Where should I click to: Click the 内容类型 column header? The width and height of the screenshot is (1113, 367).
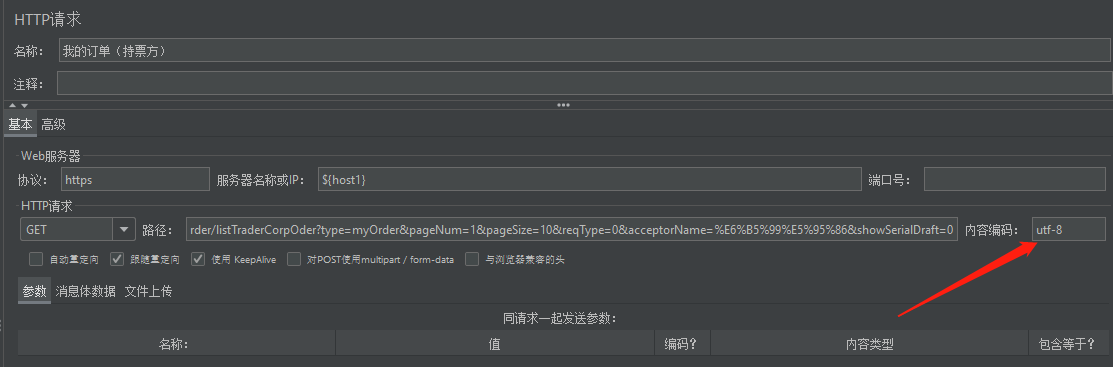(869, 344)
